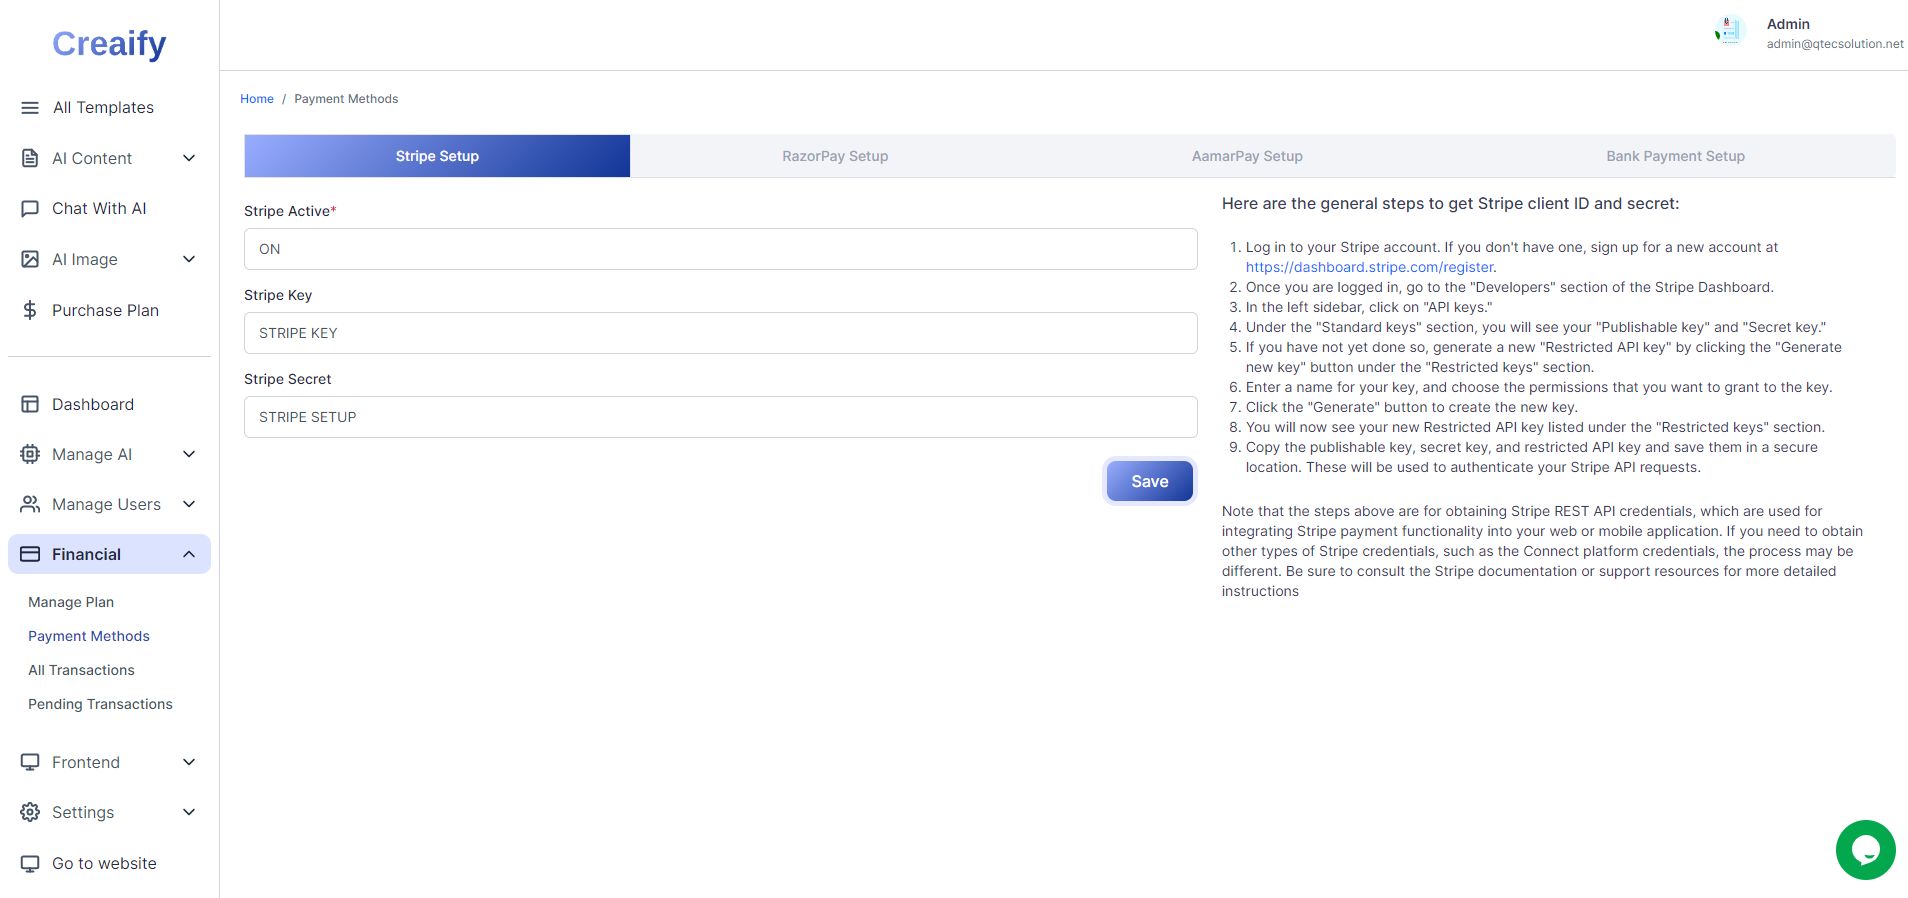Expand the Settings submenu chevron
This screenshot has height=898, width=1908.
point(189,812)
